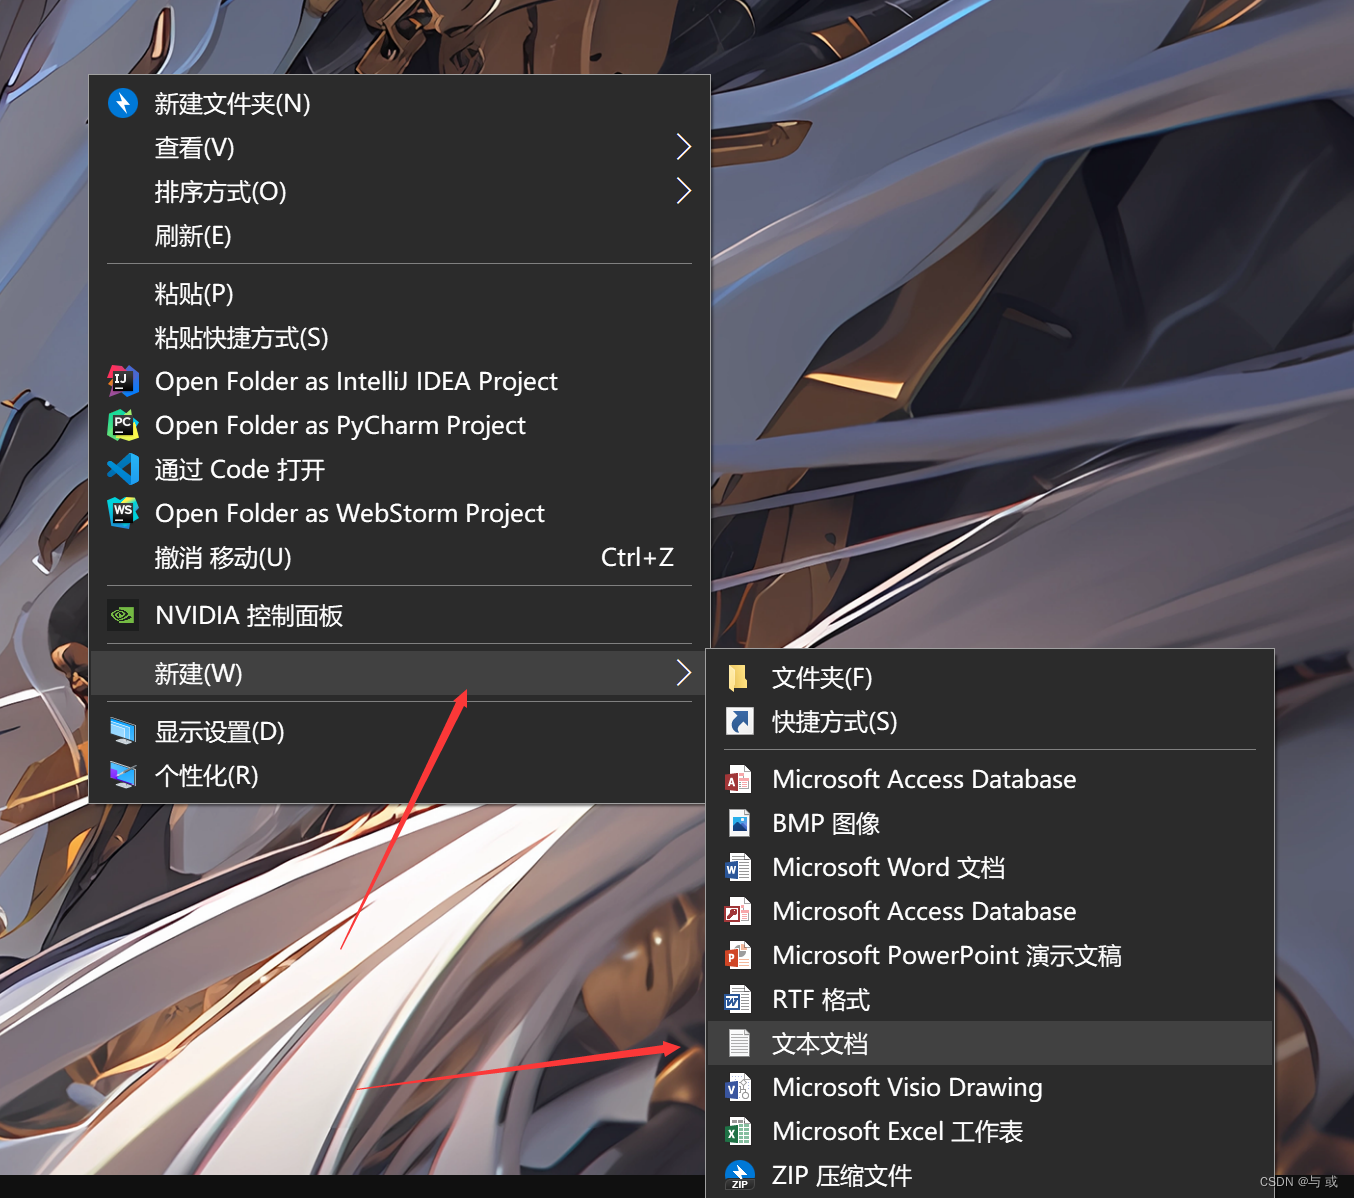Create new 文件夹(F) from submenu
This screenshot has width=1354, height=1198.
tap(990, 678)
